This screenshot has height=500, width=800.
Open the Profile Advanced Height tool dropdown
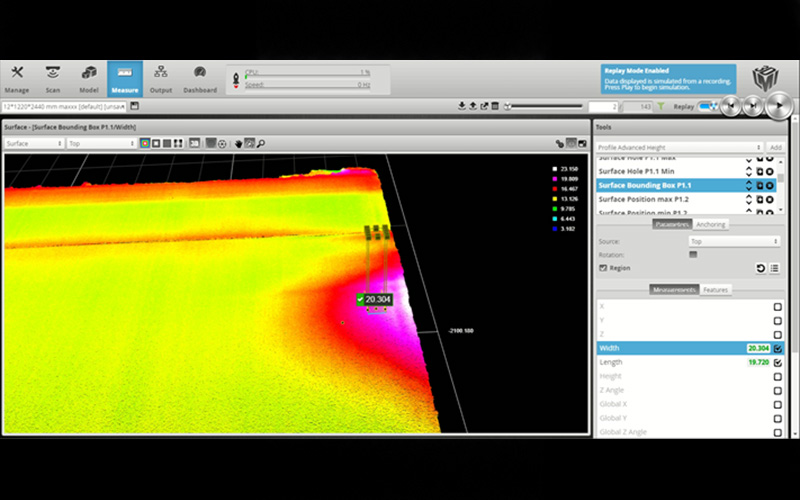(x=679, y=147)
